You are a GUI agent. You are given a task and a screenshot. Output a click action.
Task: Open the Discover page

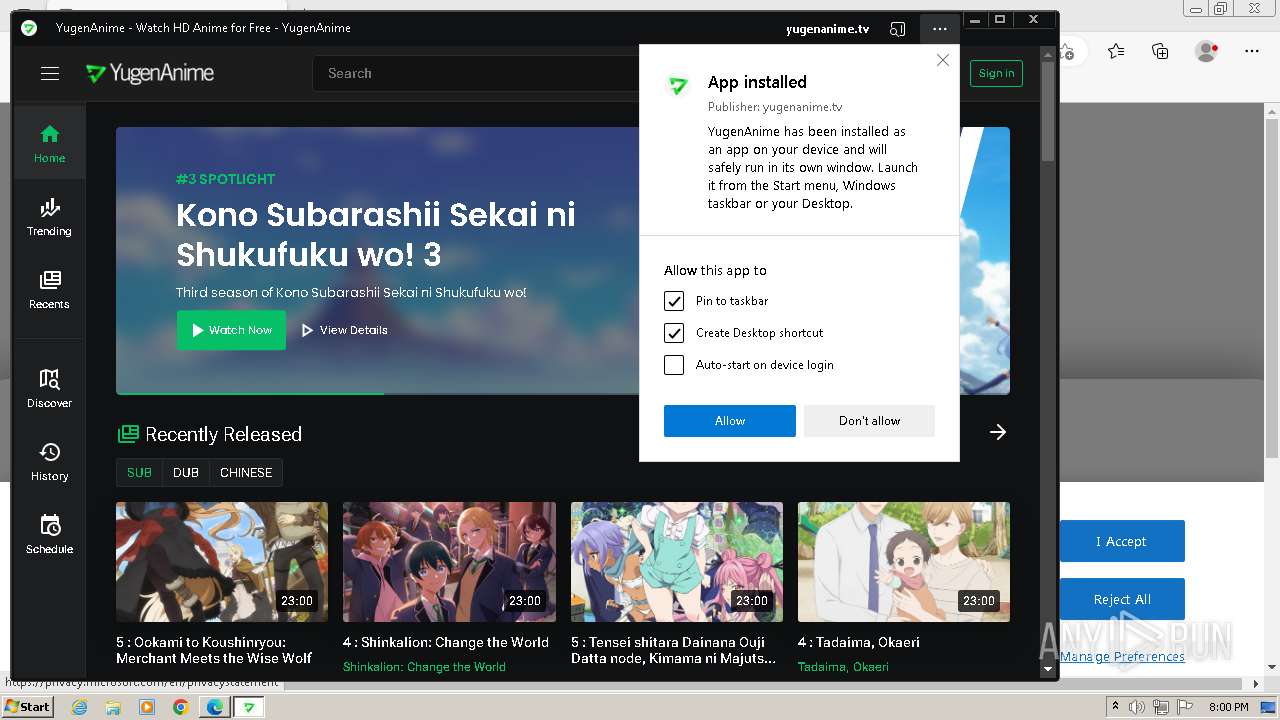pyautogui.click(x=49, y=388)
